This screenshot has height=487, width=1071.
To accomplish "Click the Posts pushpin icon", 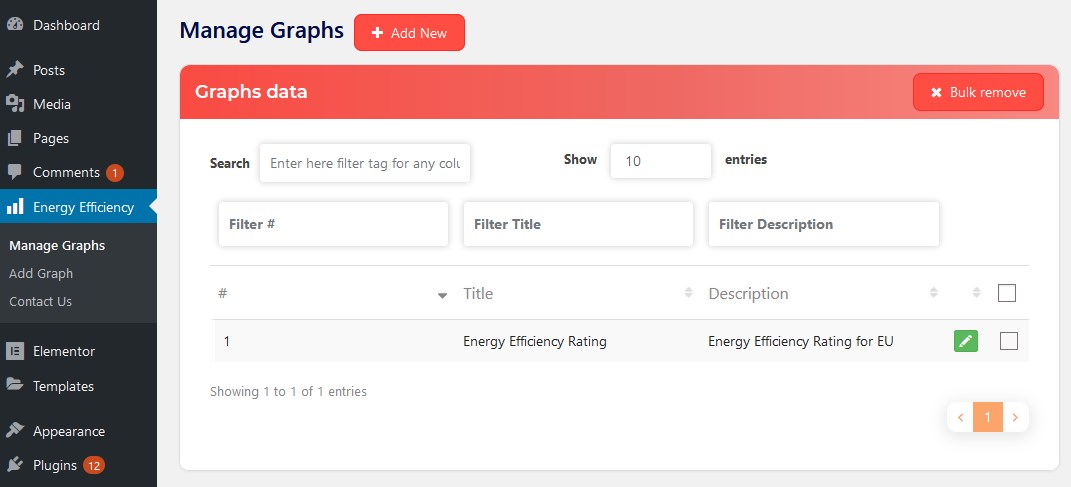I will (15, 70).
